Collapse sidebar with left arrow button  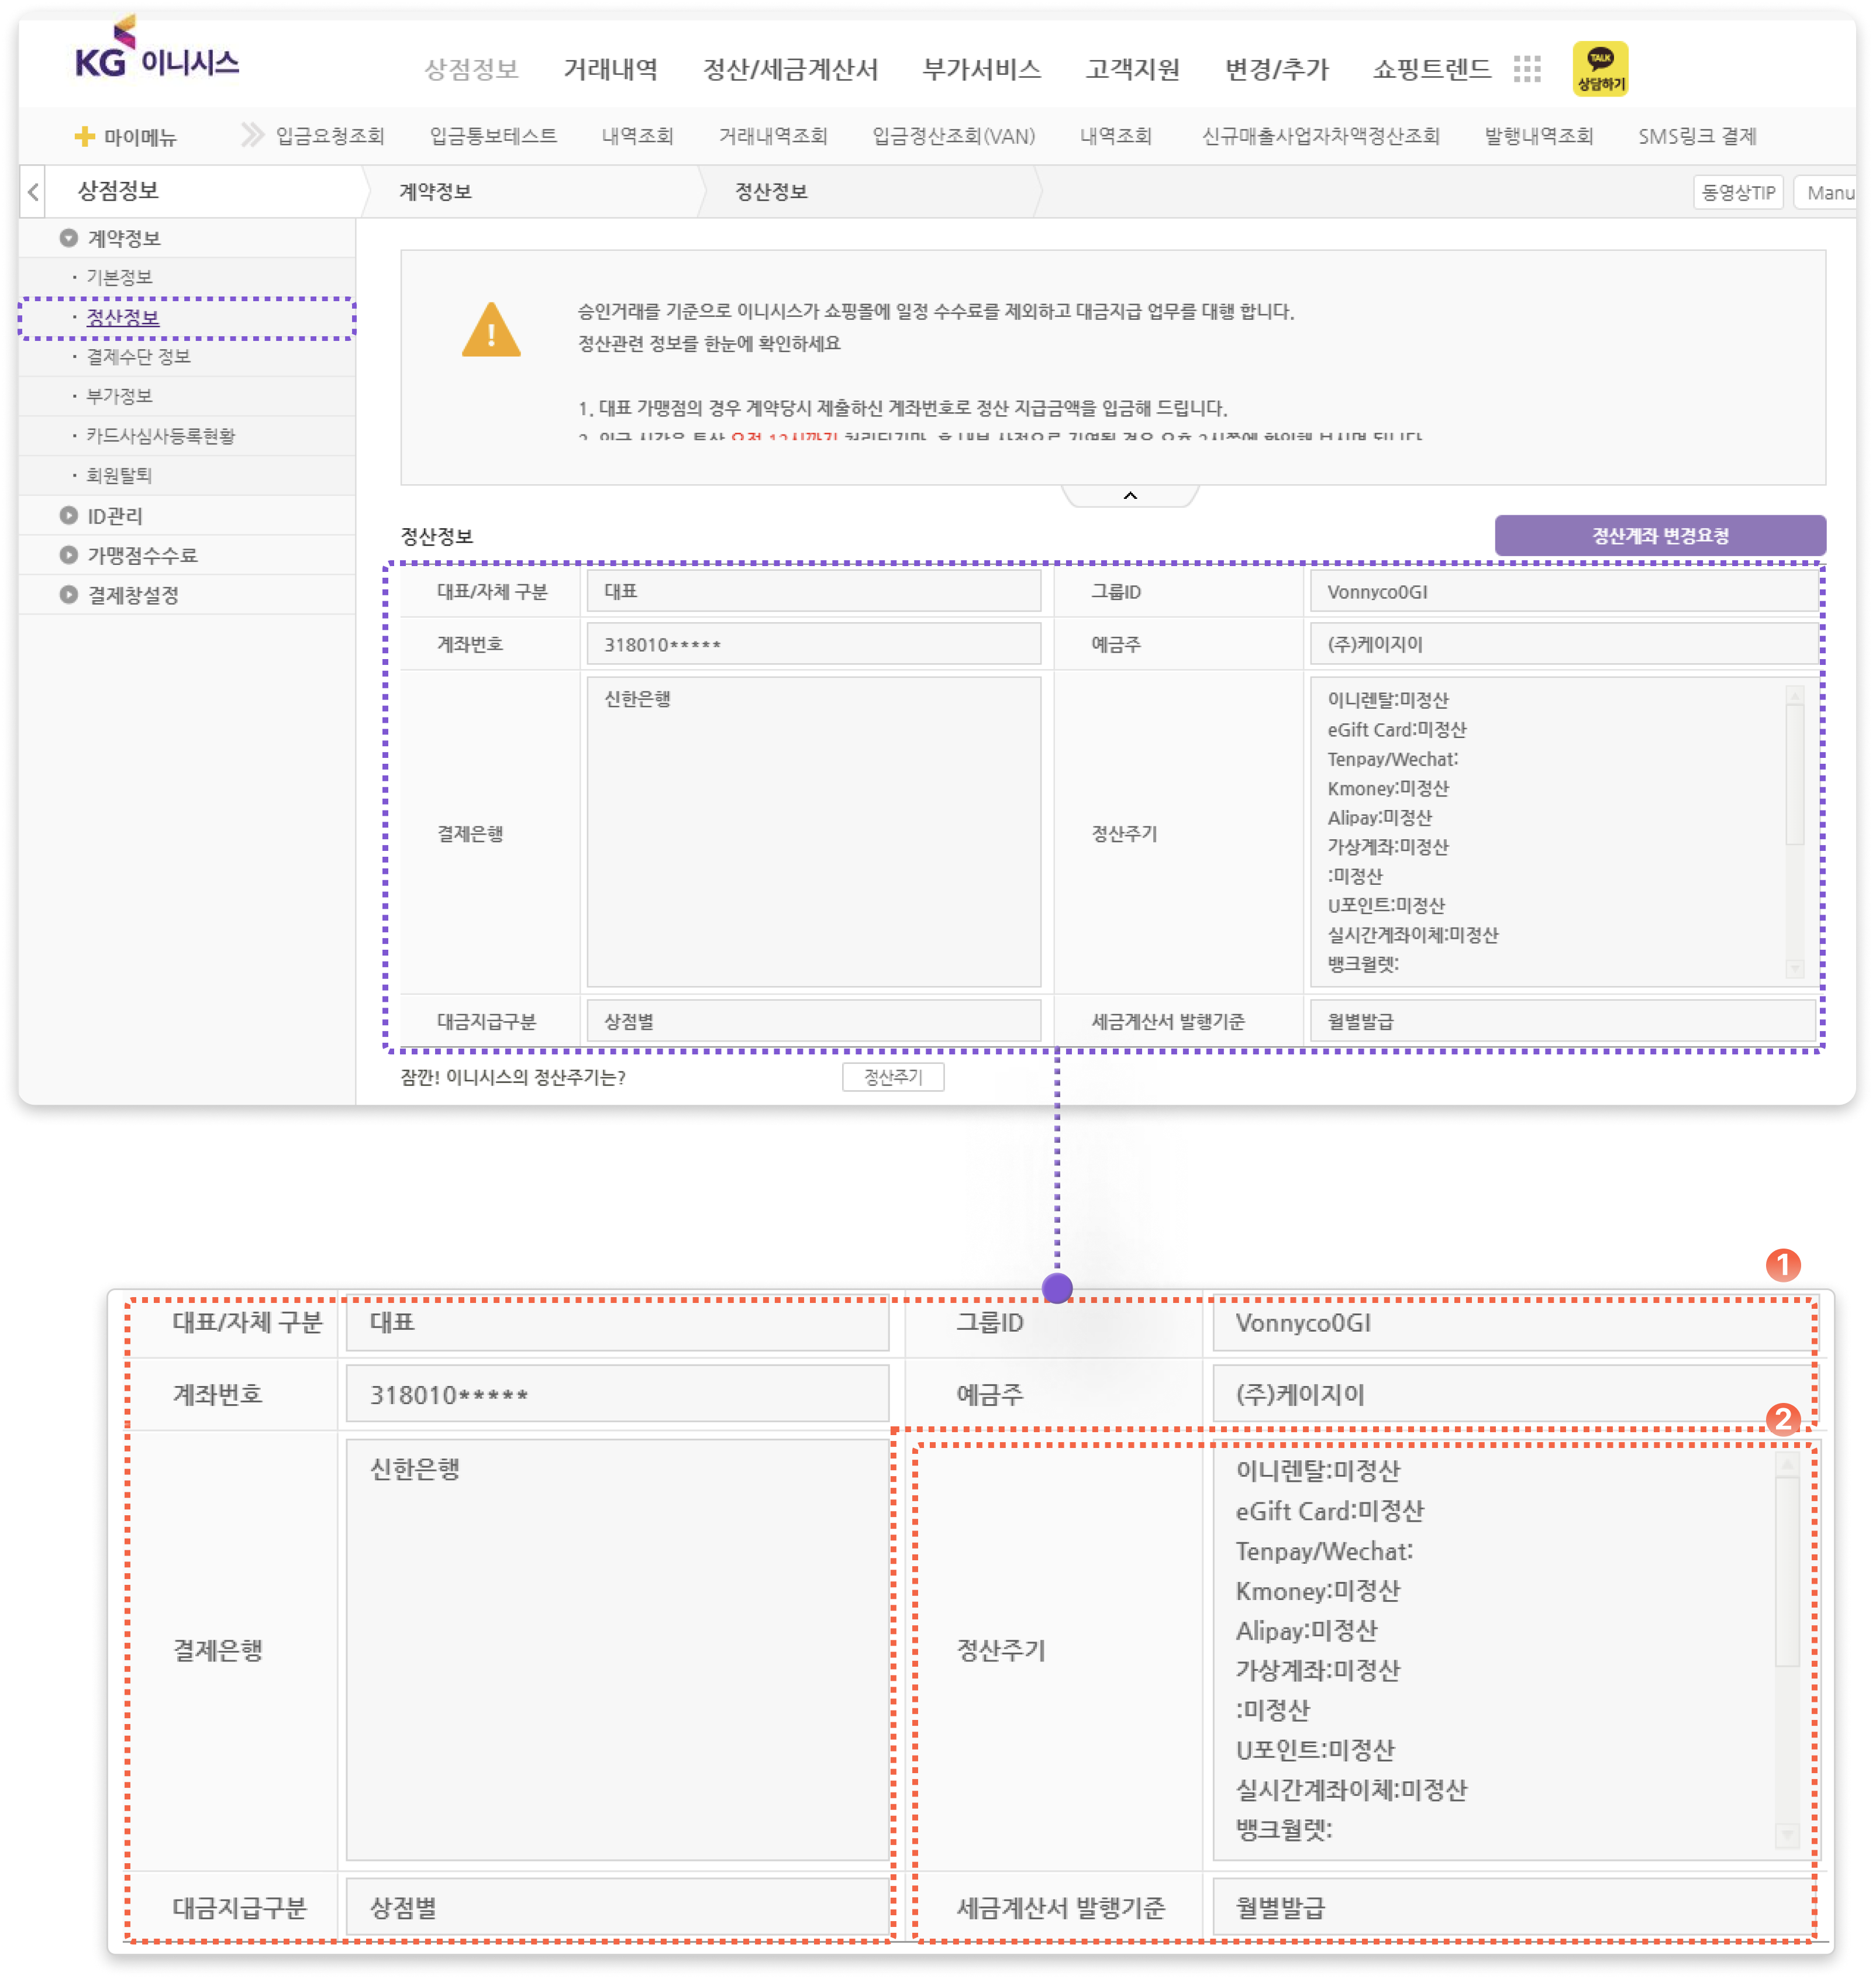tap(33, 192)
